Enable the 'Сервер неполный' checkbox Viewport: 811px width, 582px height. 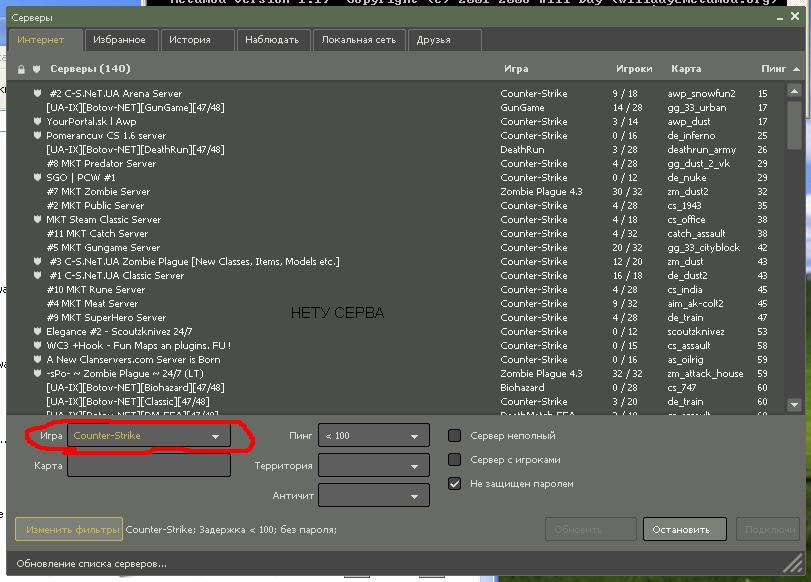tap(454, 436)
